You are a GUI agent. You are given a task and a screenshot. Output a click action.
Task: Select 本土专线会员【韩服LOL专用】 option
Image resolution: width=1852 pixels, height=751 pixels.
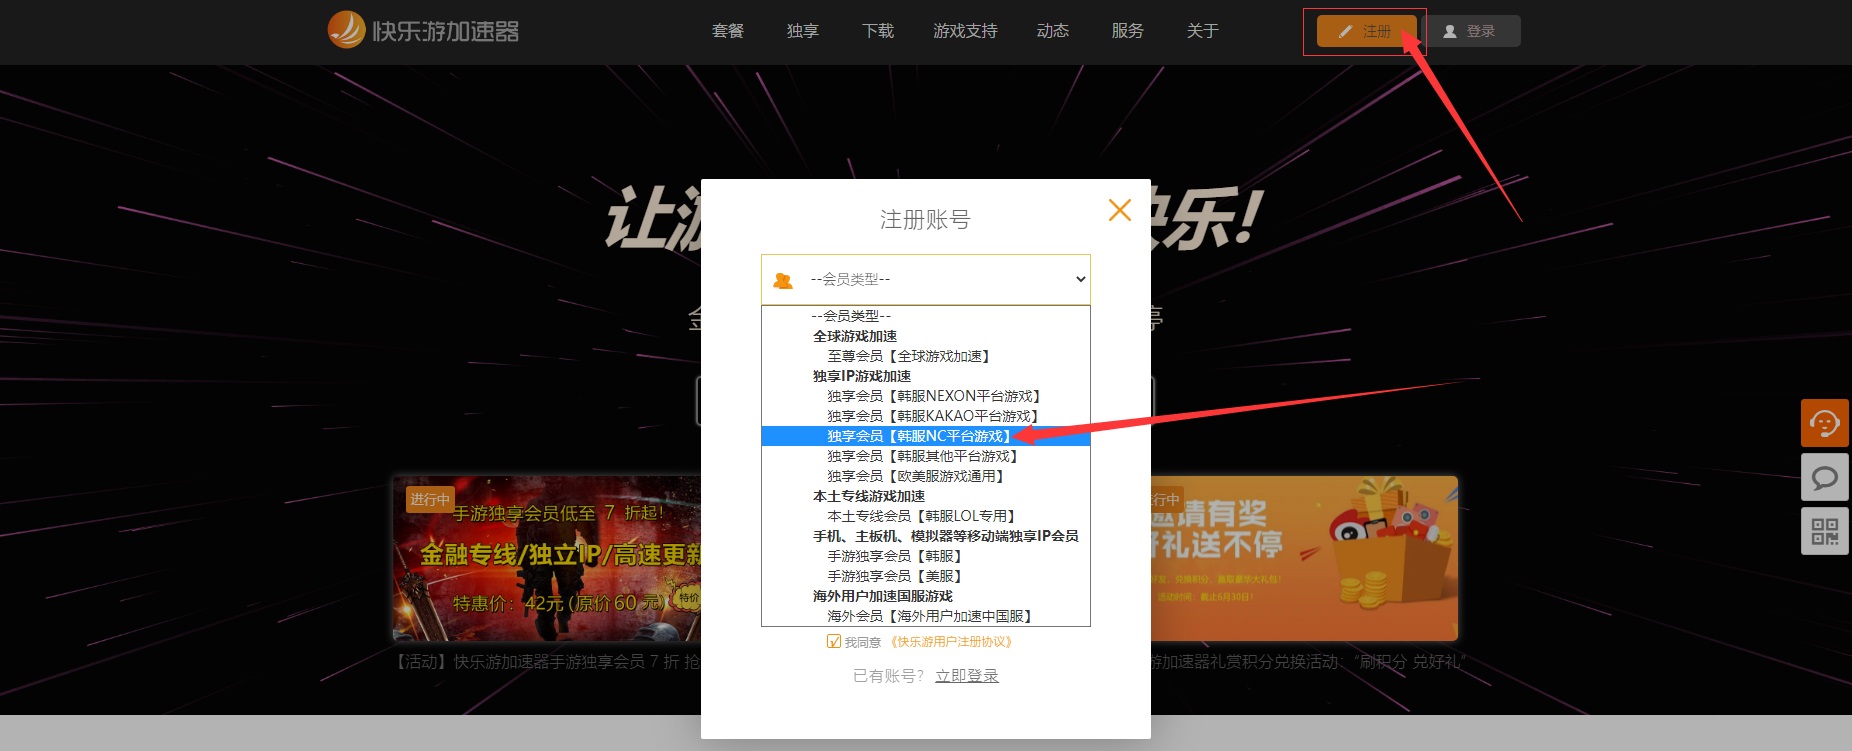(x=926, y=516)
